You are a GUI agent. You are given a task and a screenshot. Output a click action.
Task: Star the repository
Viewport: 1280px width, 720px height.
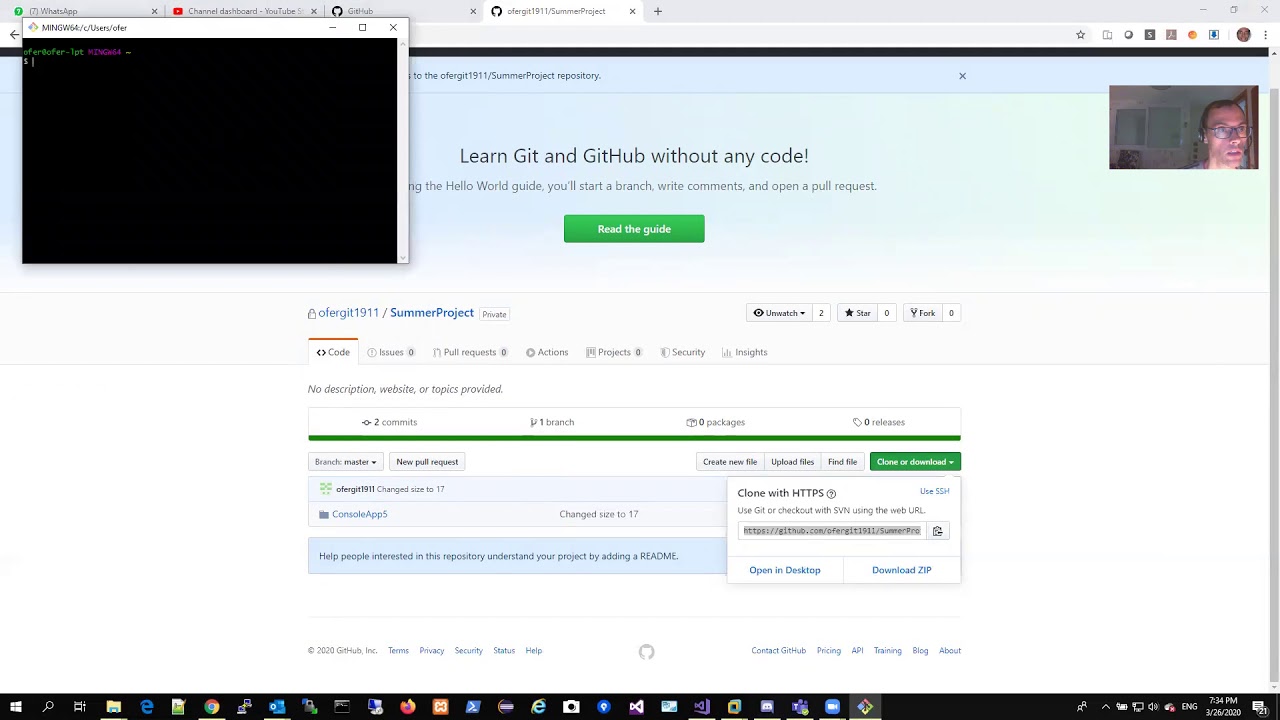click(857, 313)
